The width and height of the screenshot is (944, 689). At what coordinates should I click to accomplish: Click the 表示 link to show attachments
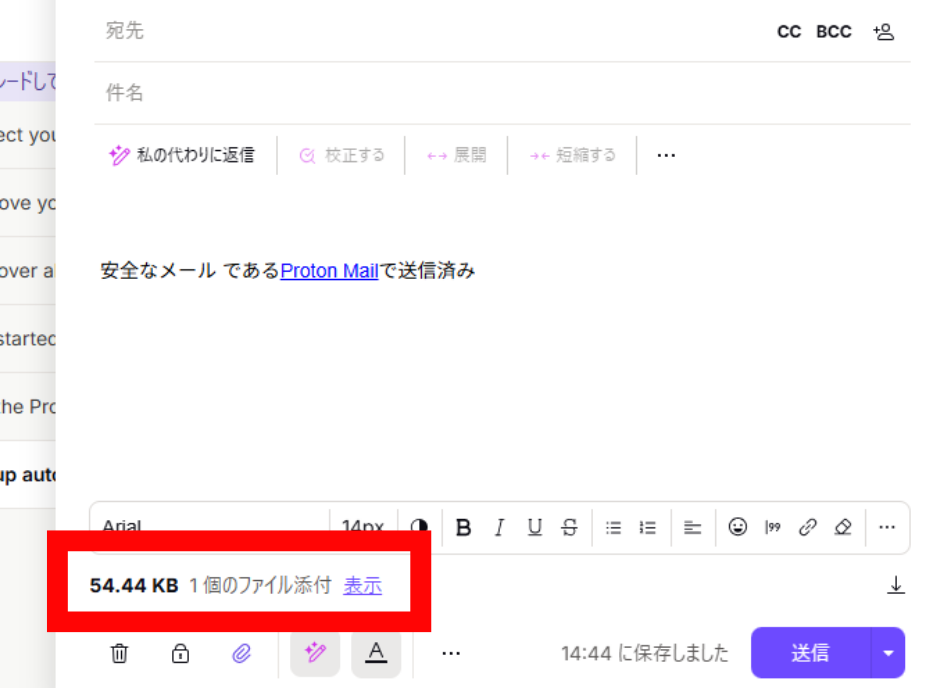(362, 585)
